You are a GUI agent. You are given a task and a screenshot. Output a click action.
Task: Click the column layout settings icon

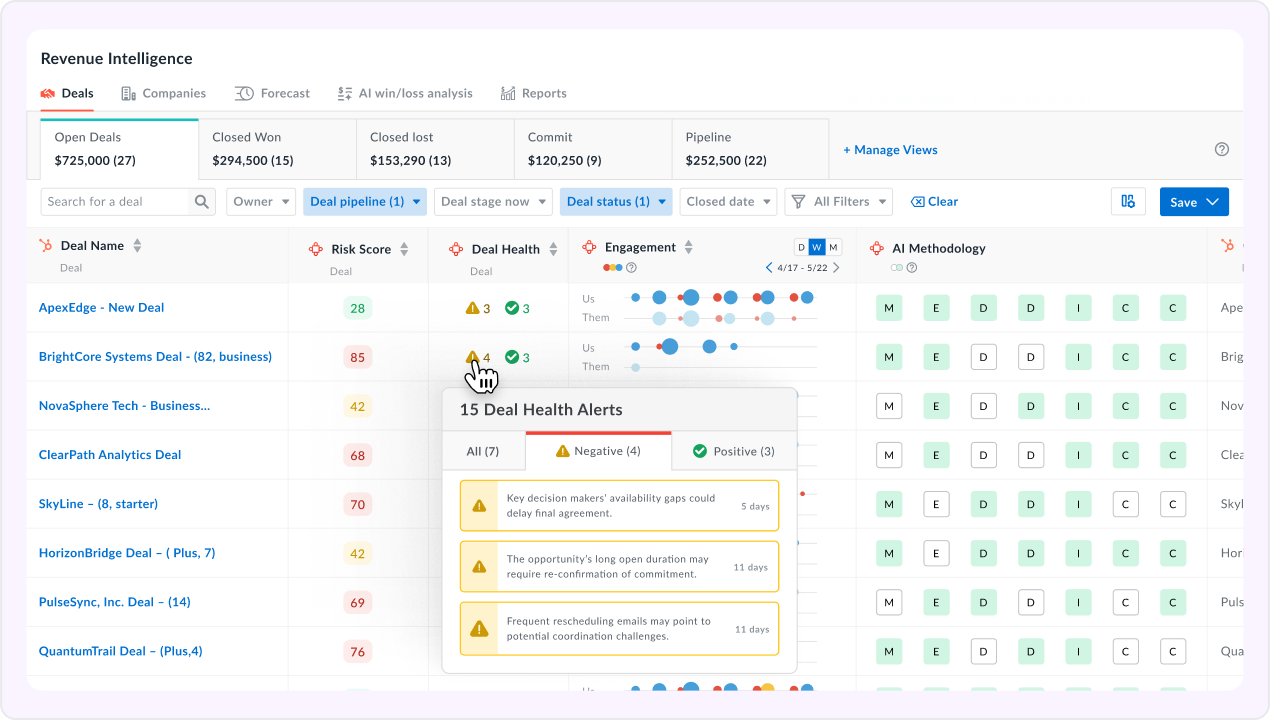point(1128,201)
